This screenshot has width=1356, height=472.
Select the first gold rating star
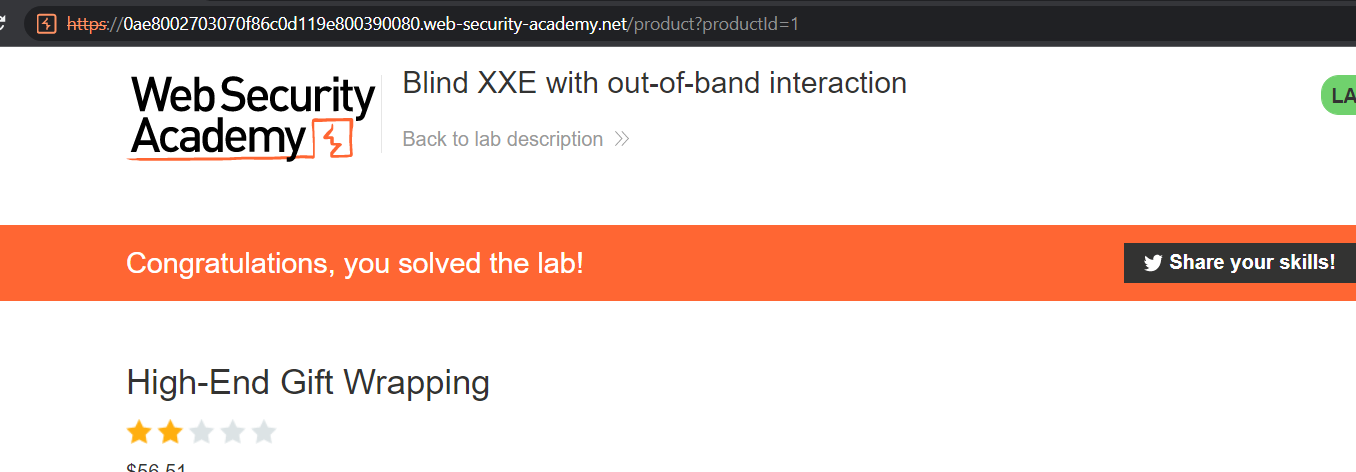(139, 432)
